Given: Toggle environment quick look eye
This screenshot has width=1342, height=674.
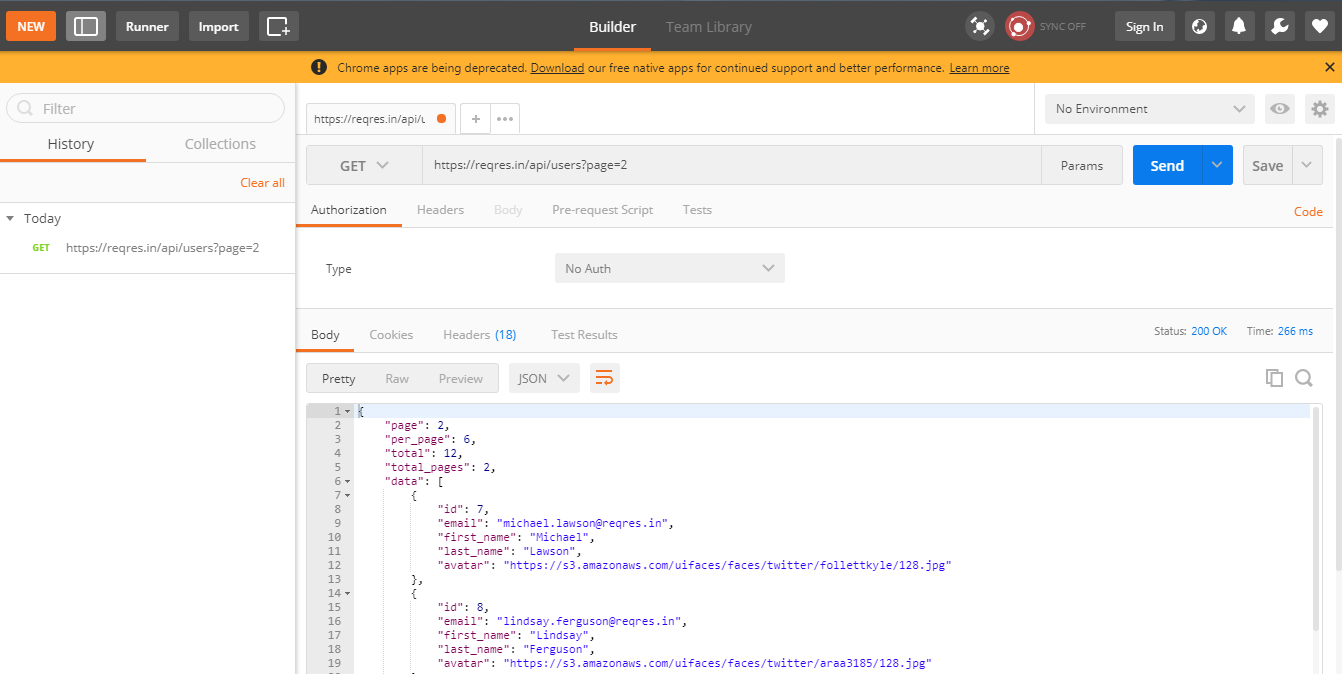Looking at the screenshot, I should (1279, 109).
